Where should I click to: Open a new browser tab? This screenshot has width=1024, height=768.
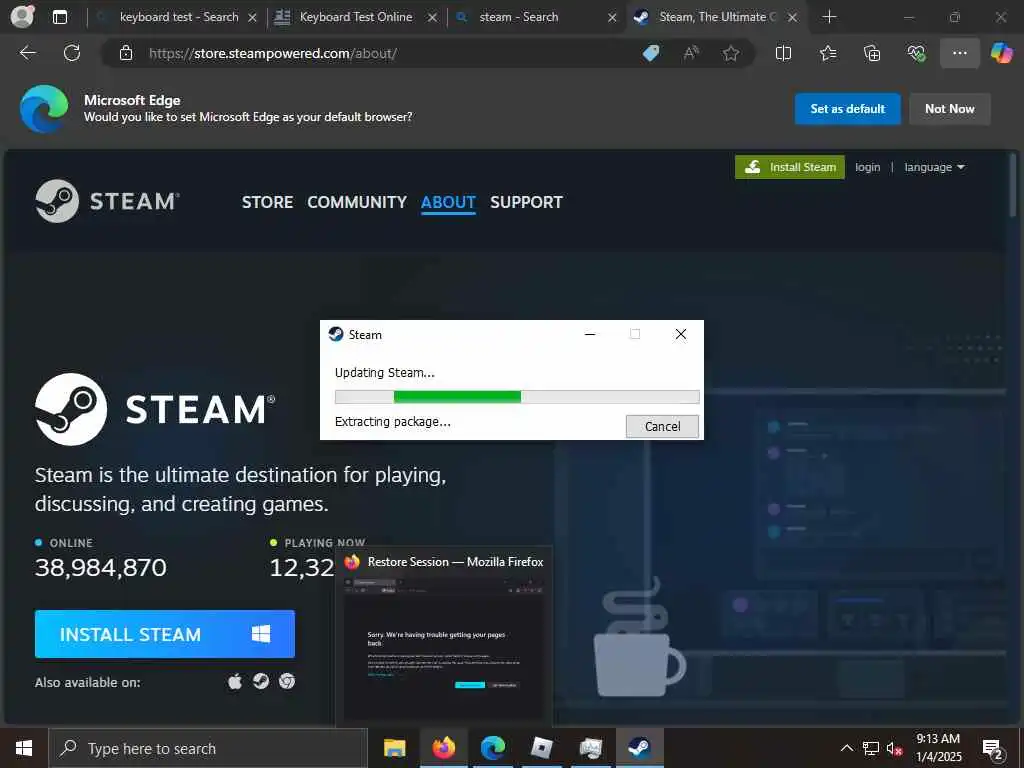tap(829, 17)
